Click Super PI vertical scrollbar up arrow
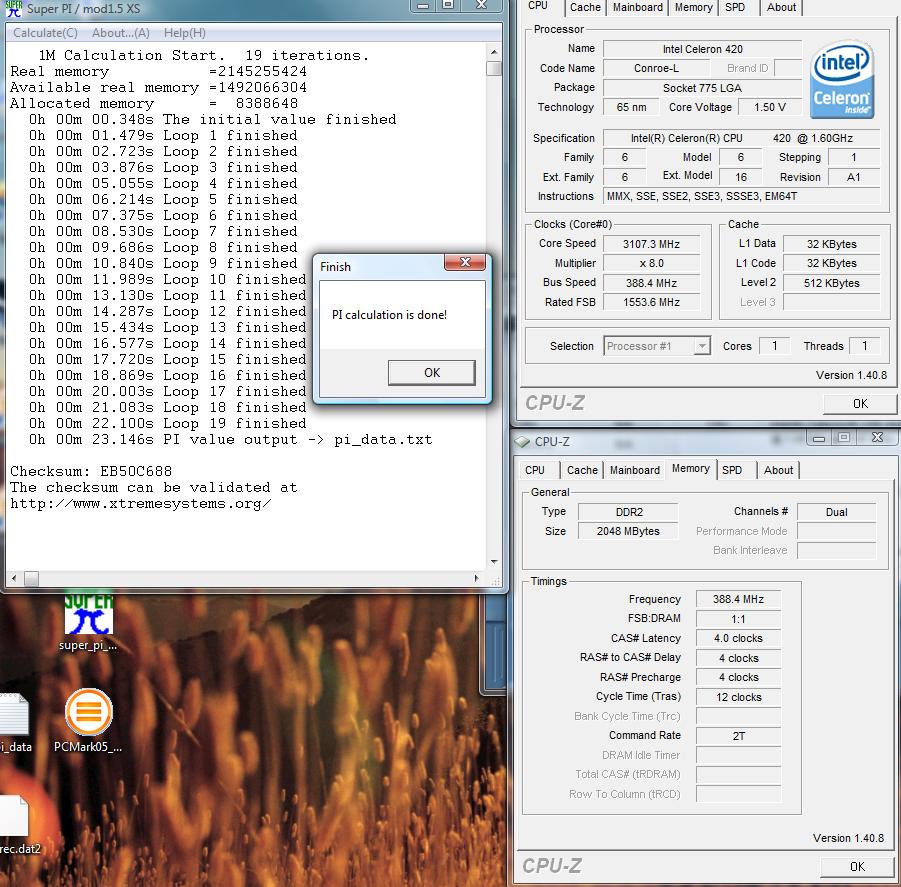Image resolution: width=901 pixels, height=887 pixels. pos(494,52)
